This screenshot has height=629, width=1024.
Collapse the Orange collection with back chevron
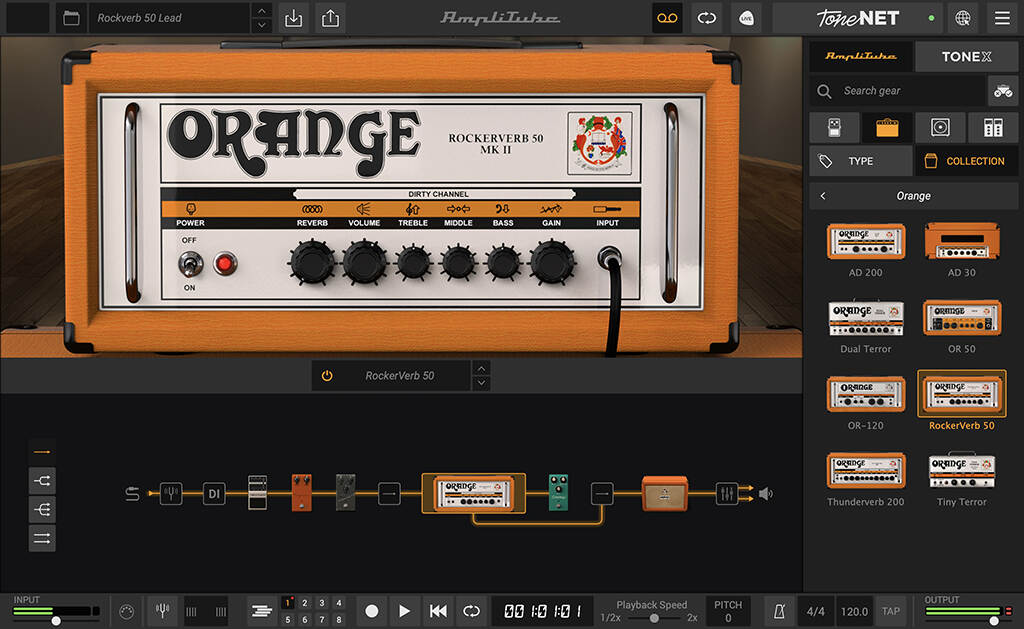[x=825, y=196]
